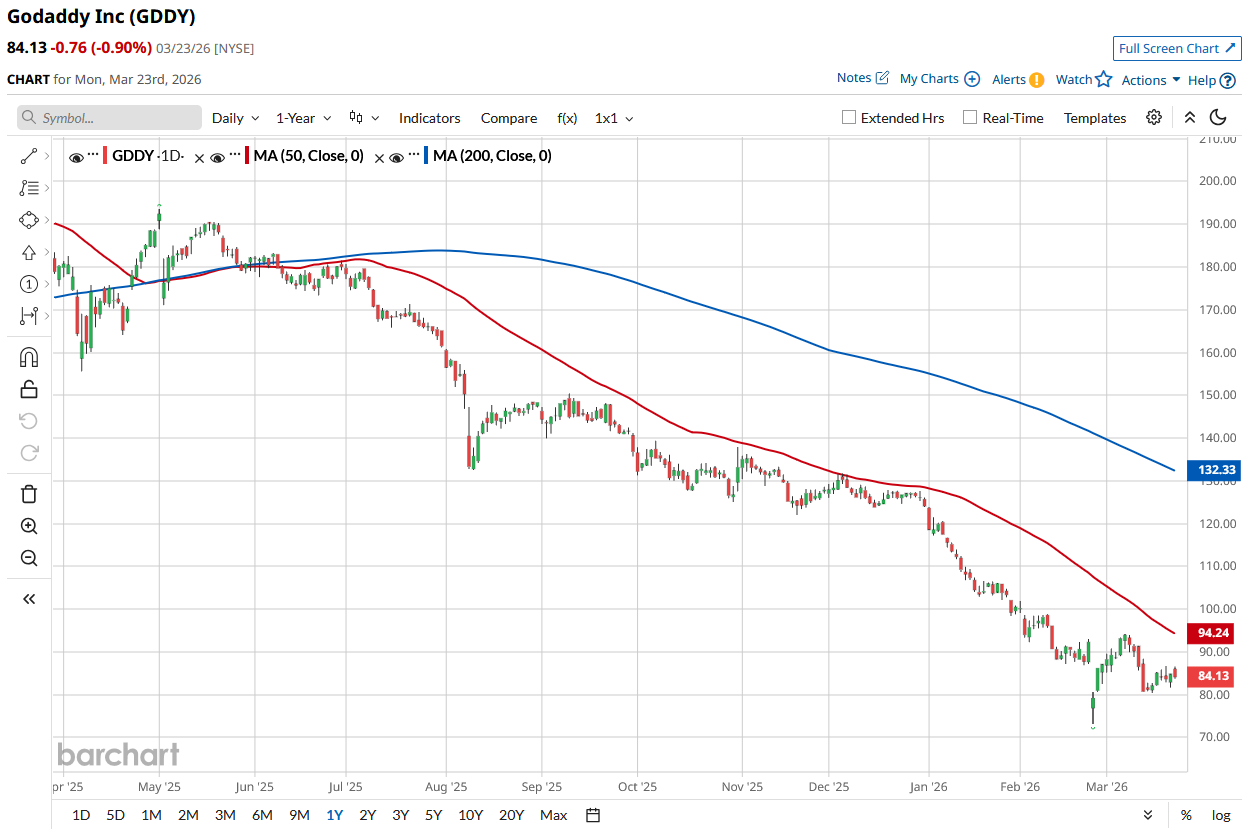Click the redo arrow icon
The height and width of the screenshot is (829, 1248).
click(x=28, y=453)
